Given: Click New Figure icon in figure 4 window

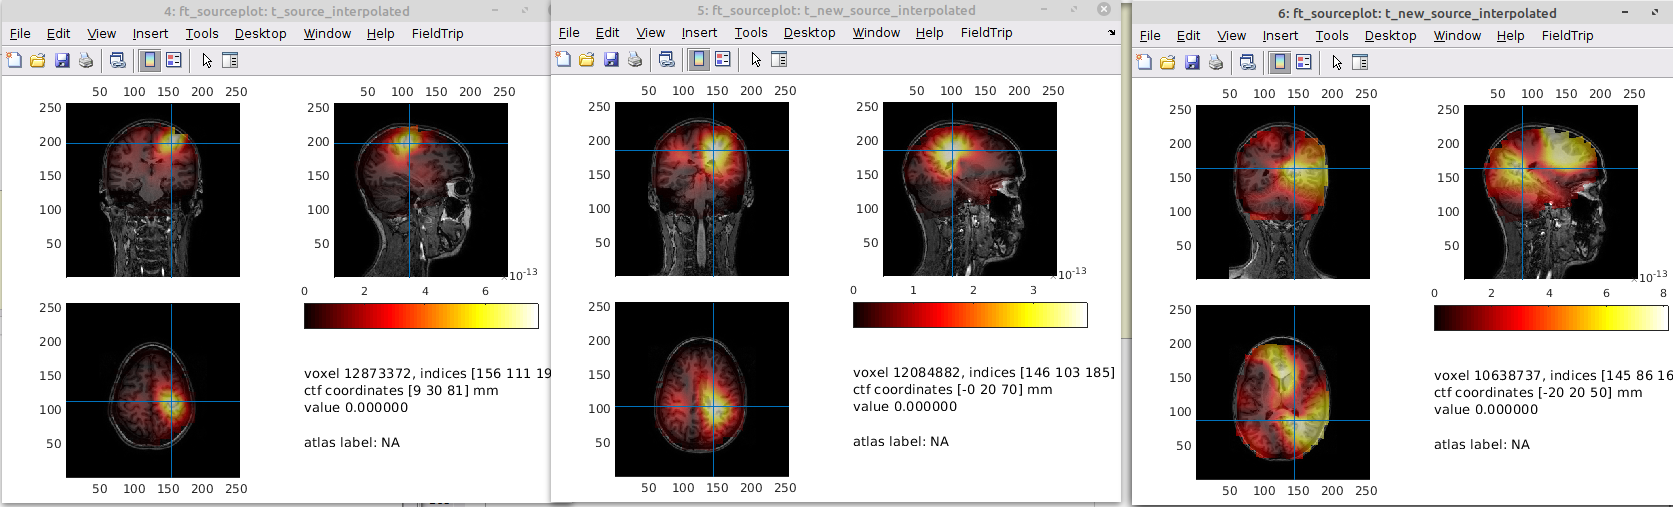Looking at the screenshot, I should pos(14,61).
